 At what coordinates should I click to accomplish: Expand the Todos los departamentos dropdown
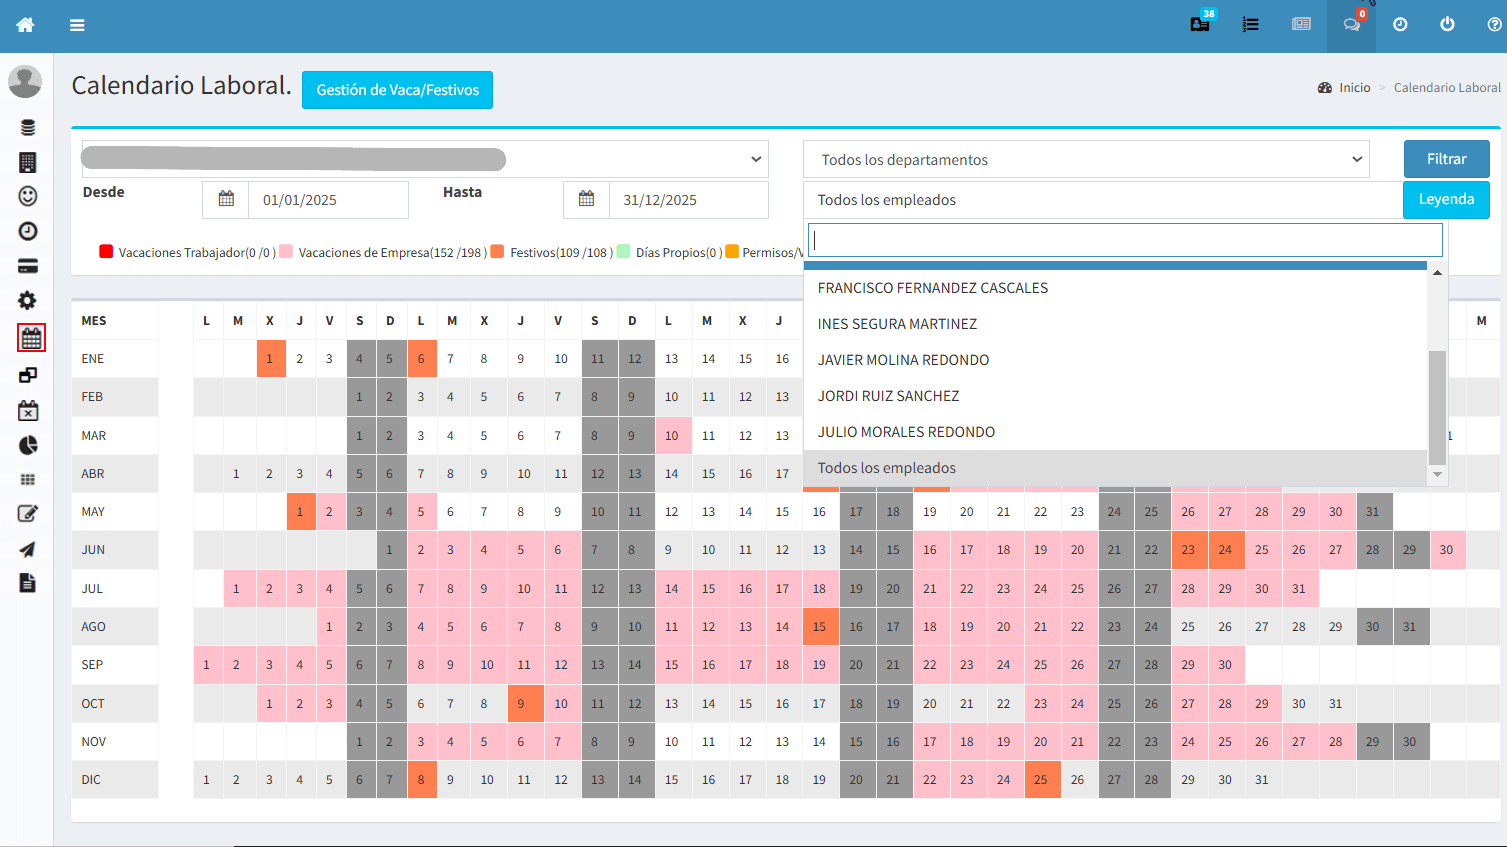(x=1086, y=160)
